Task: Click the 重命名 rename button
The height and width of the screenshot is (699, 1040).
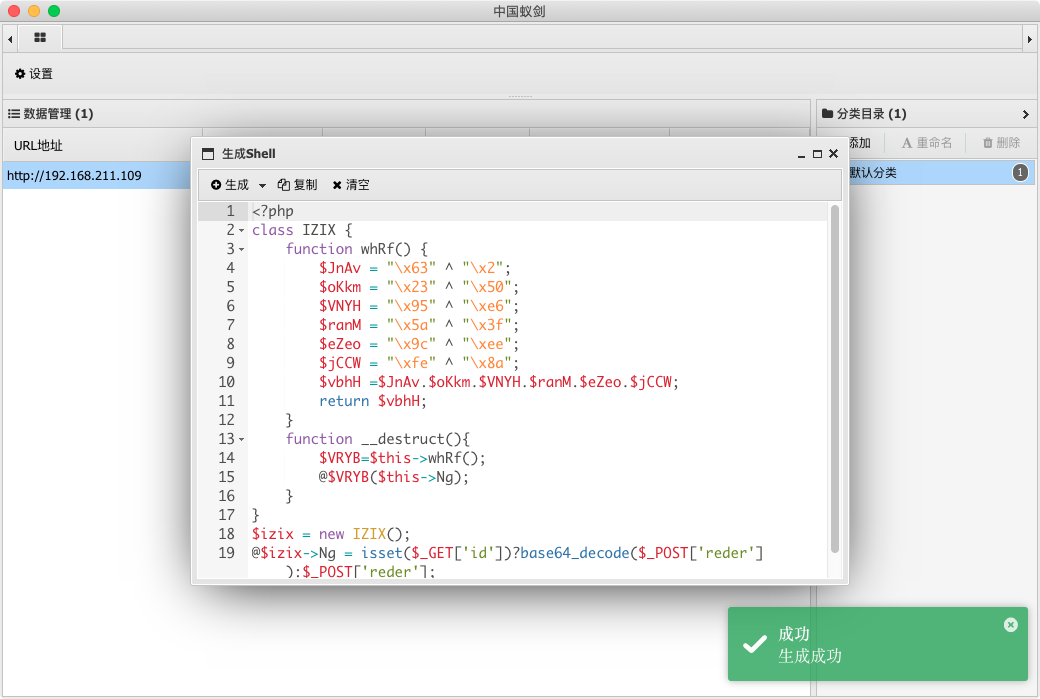Action: click(927, 143)
